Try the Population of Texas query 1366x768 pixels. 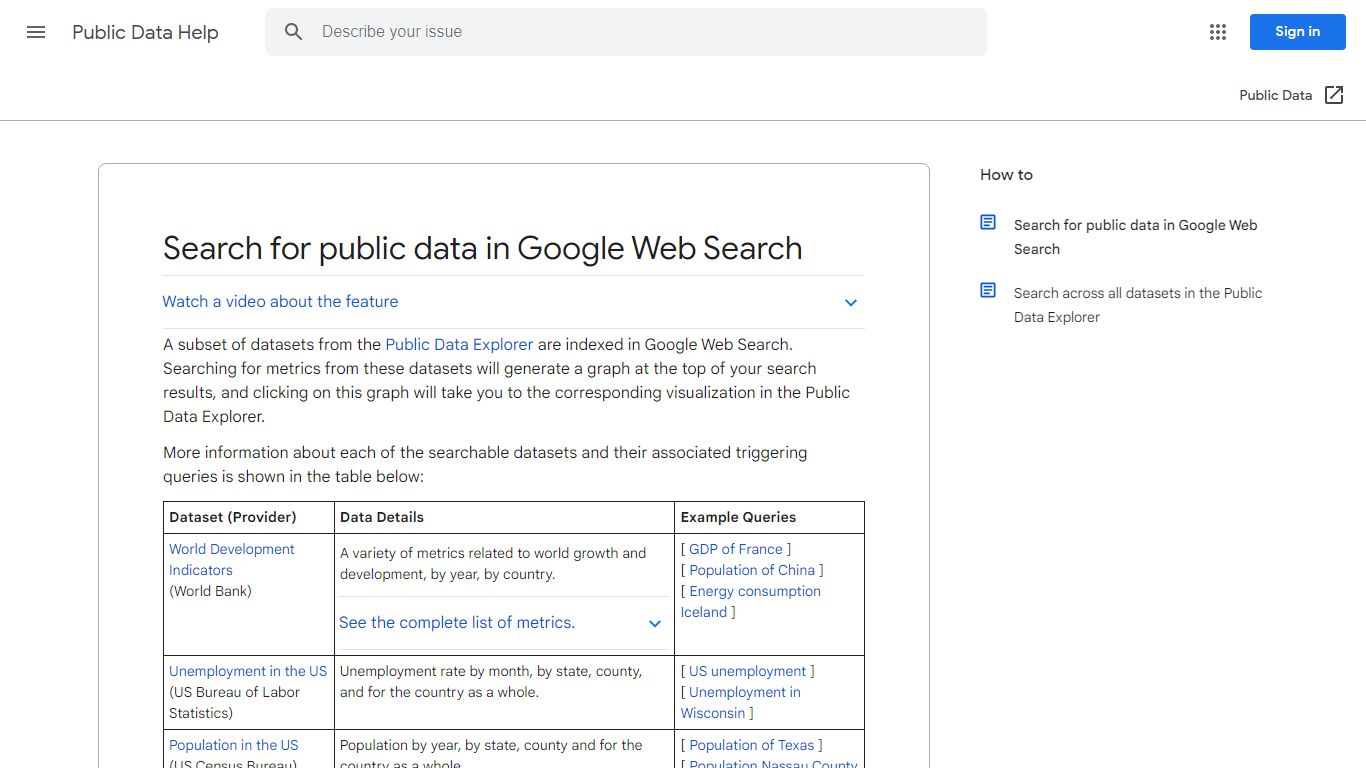click(752, 745)
